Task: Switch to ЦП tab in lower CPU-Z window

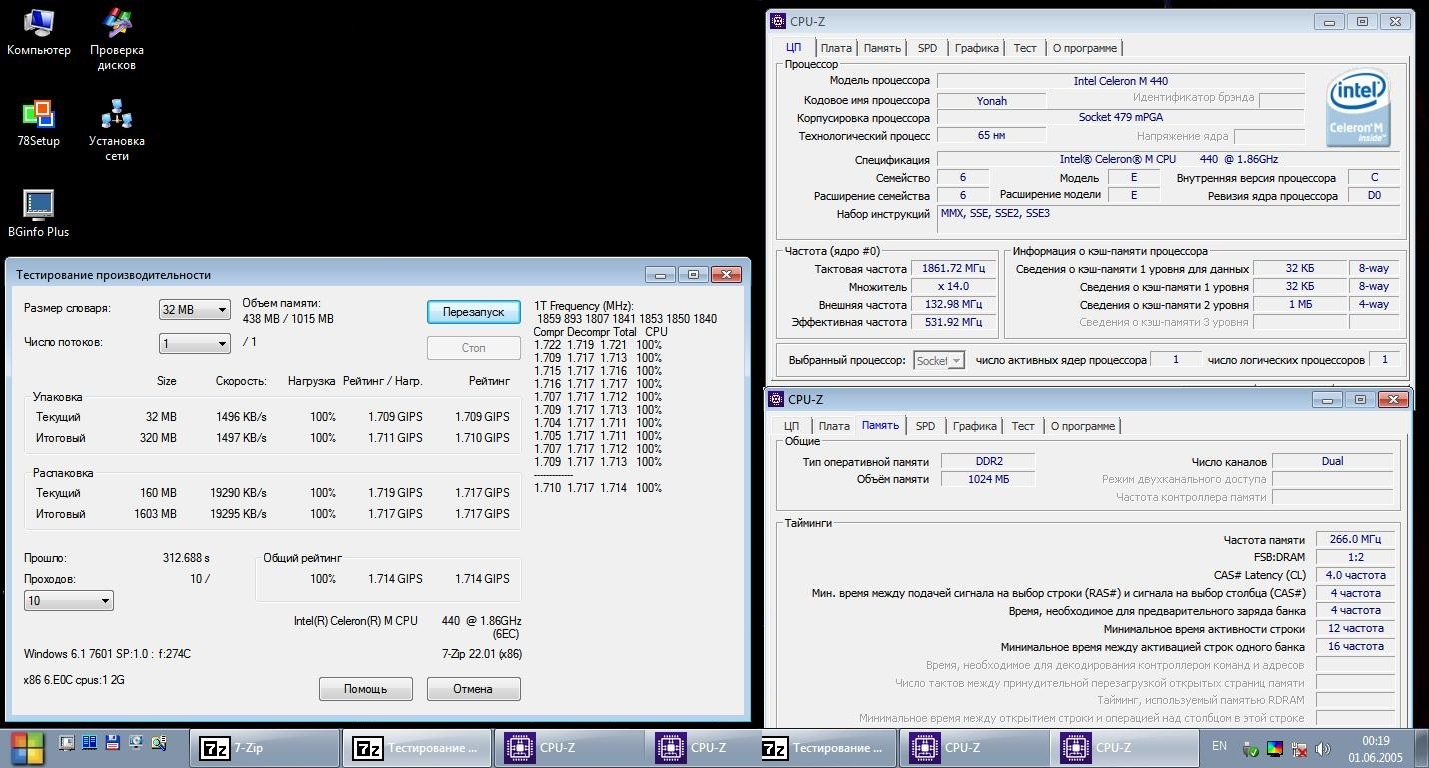Action: [x=791, y=426]
